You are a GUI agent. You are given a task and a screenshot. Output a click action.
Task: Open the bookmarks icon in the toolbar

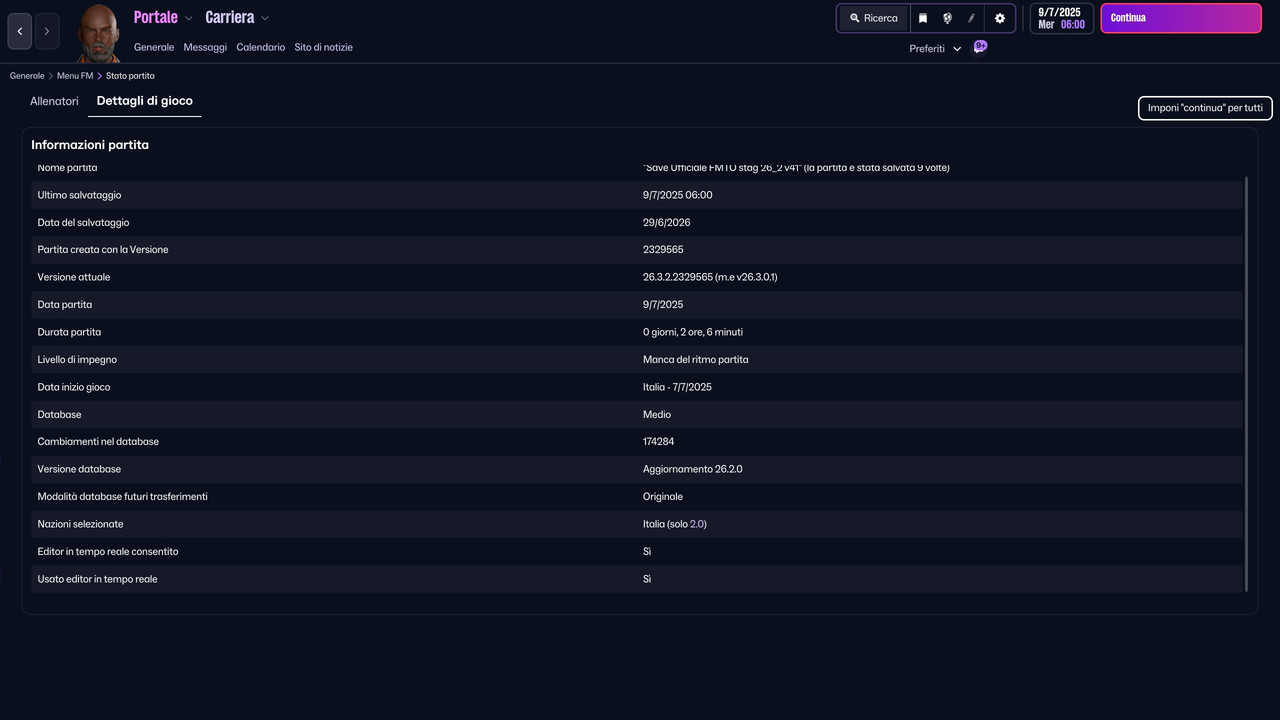(x=923, y=18)
